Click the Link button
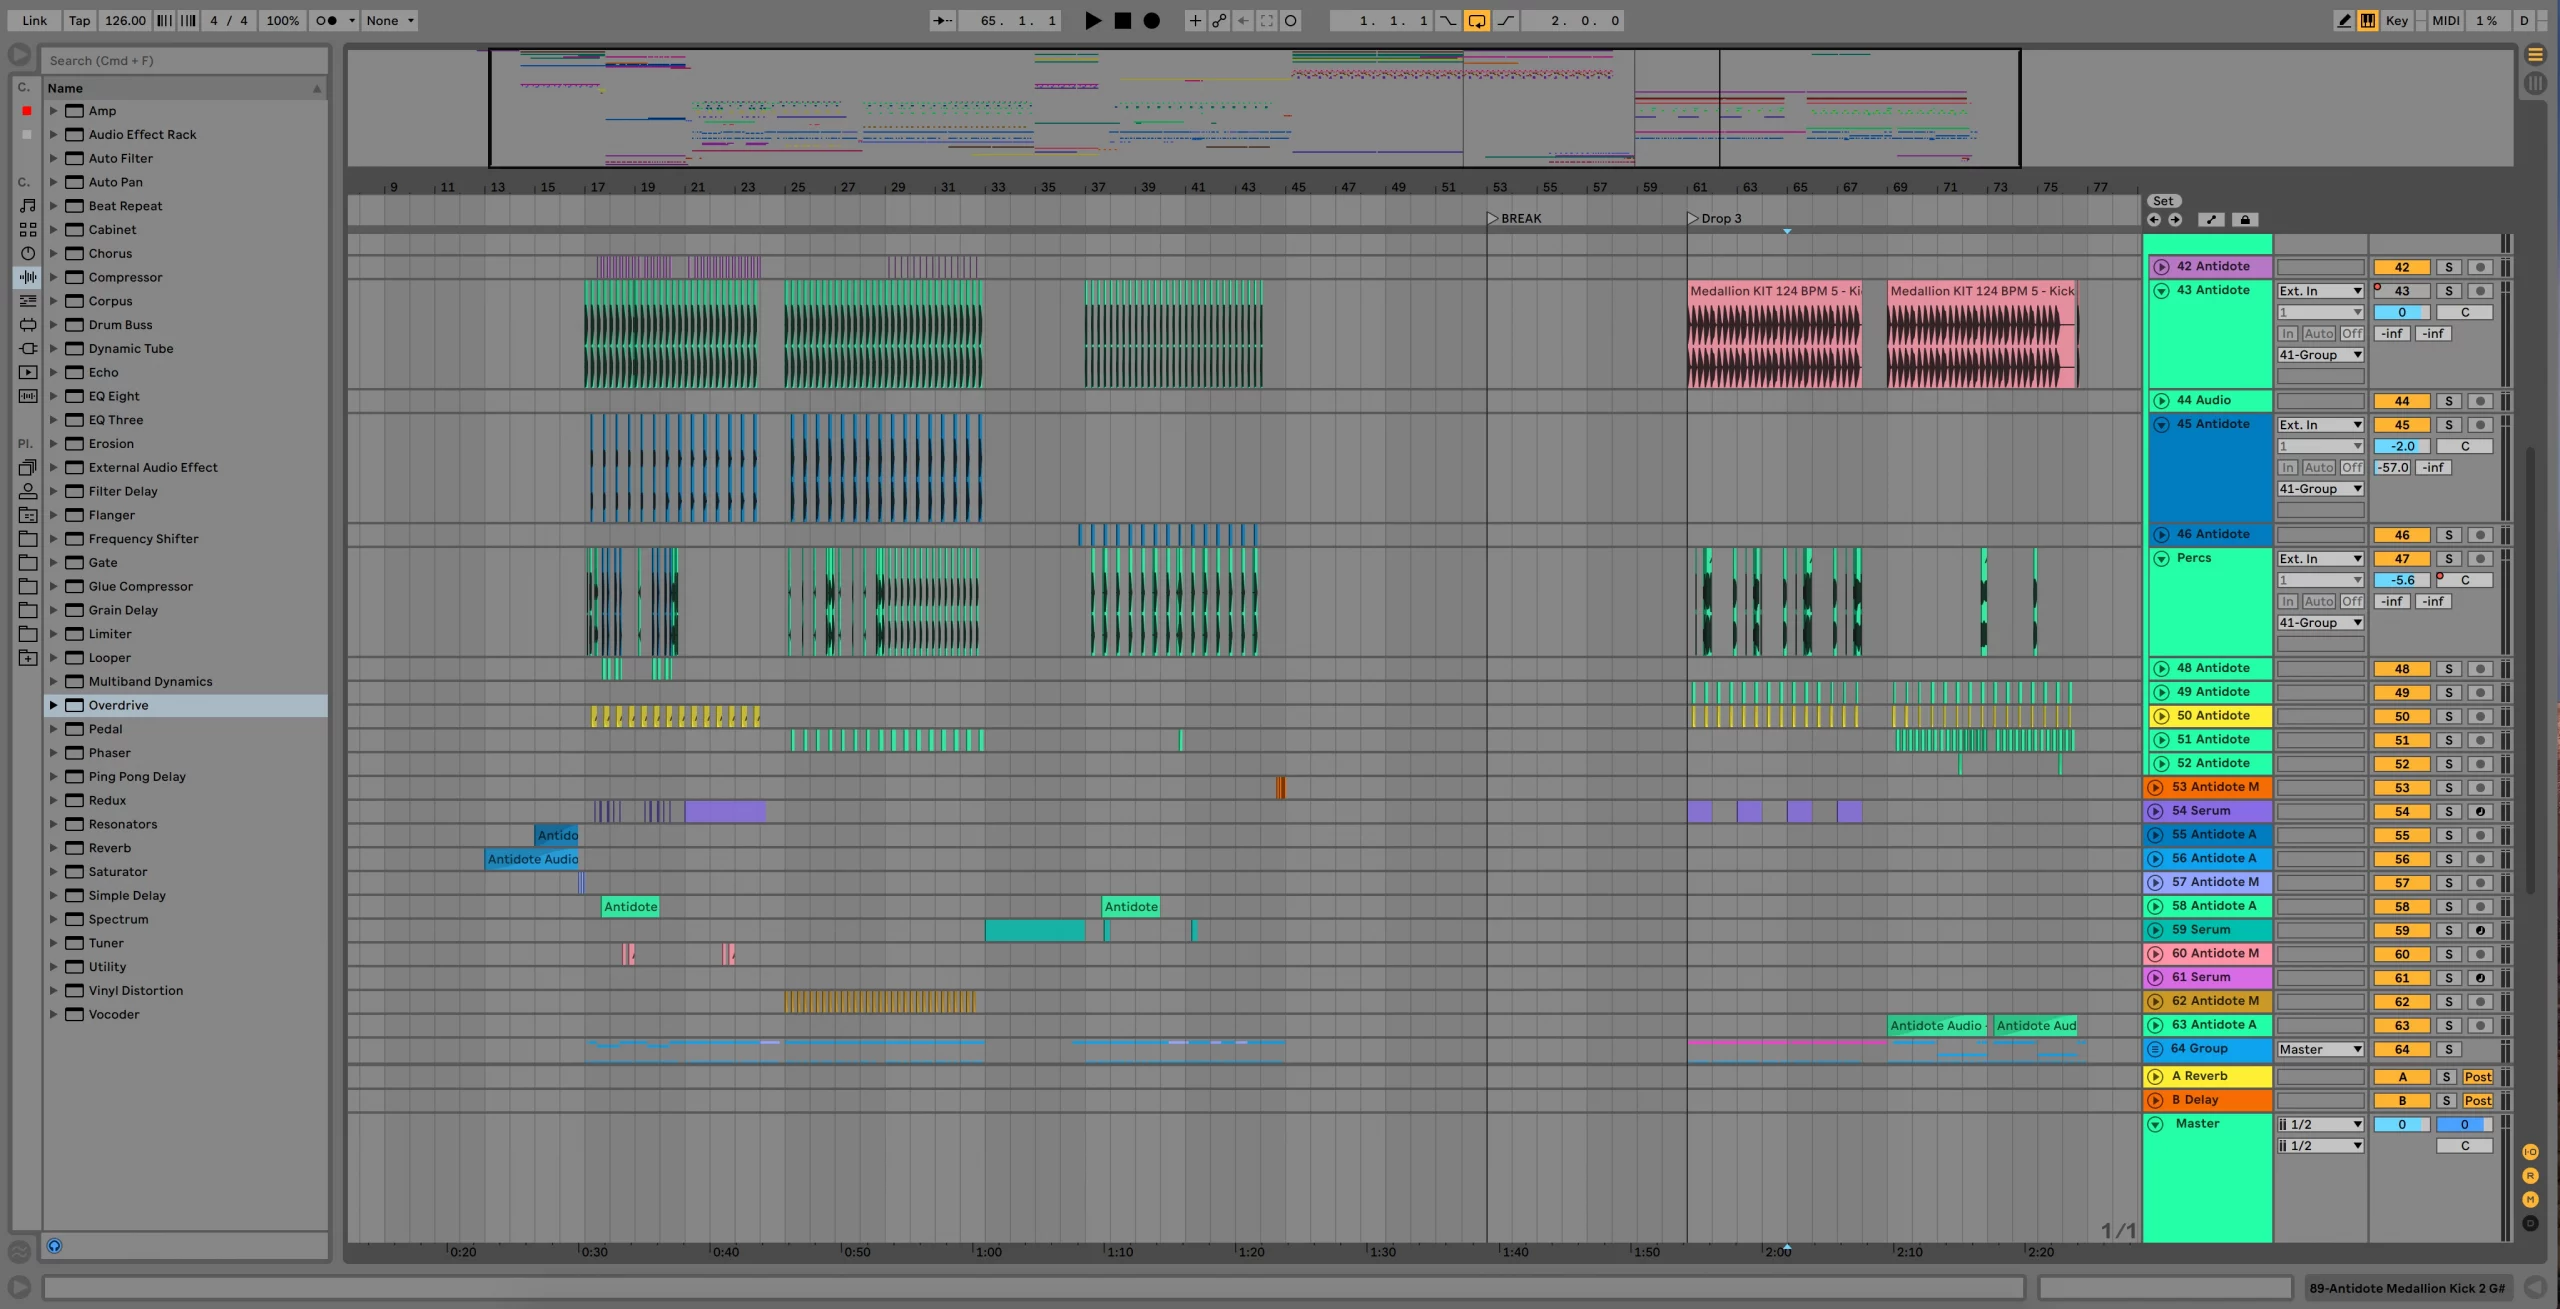The image size is (2560, 1309). click(x=35, y=20)
